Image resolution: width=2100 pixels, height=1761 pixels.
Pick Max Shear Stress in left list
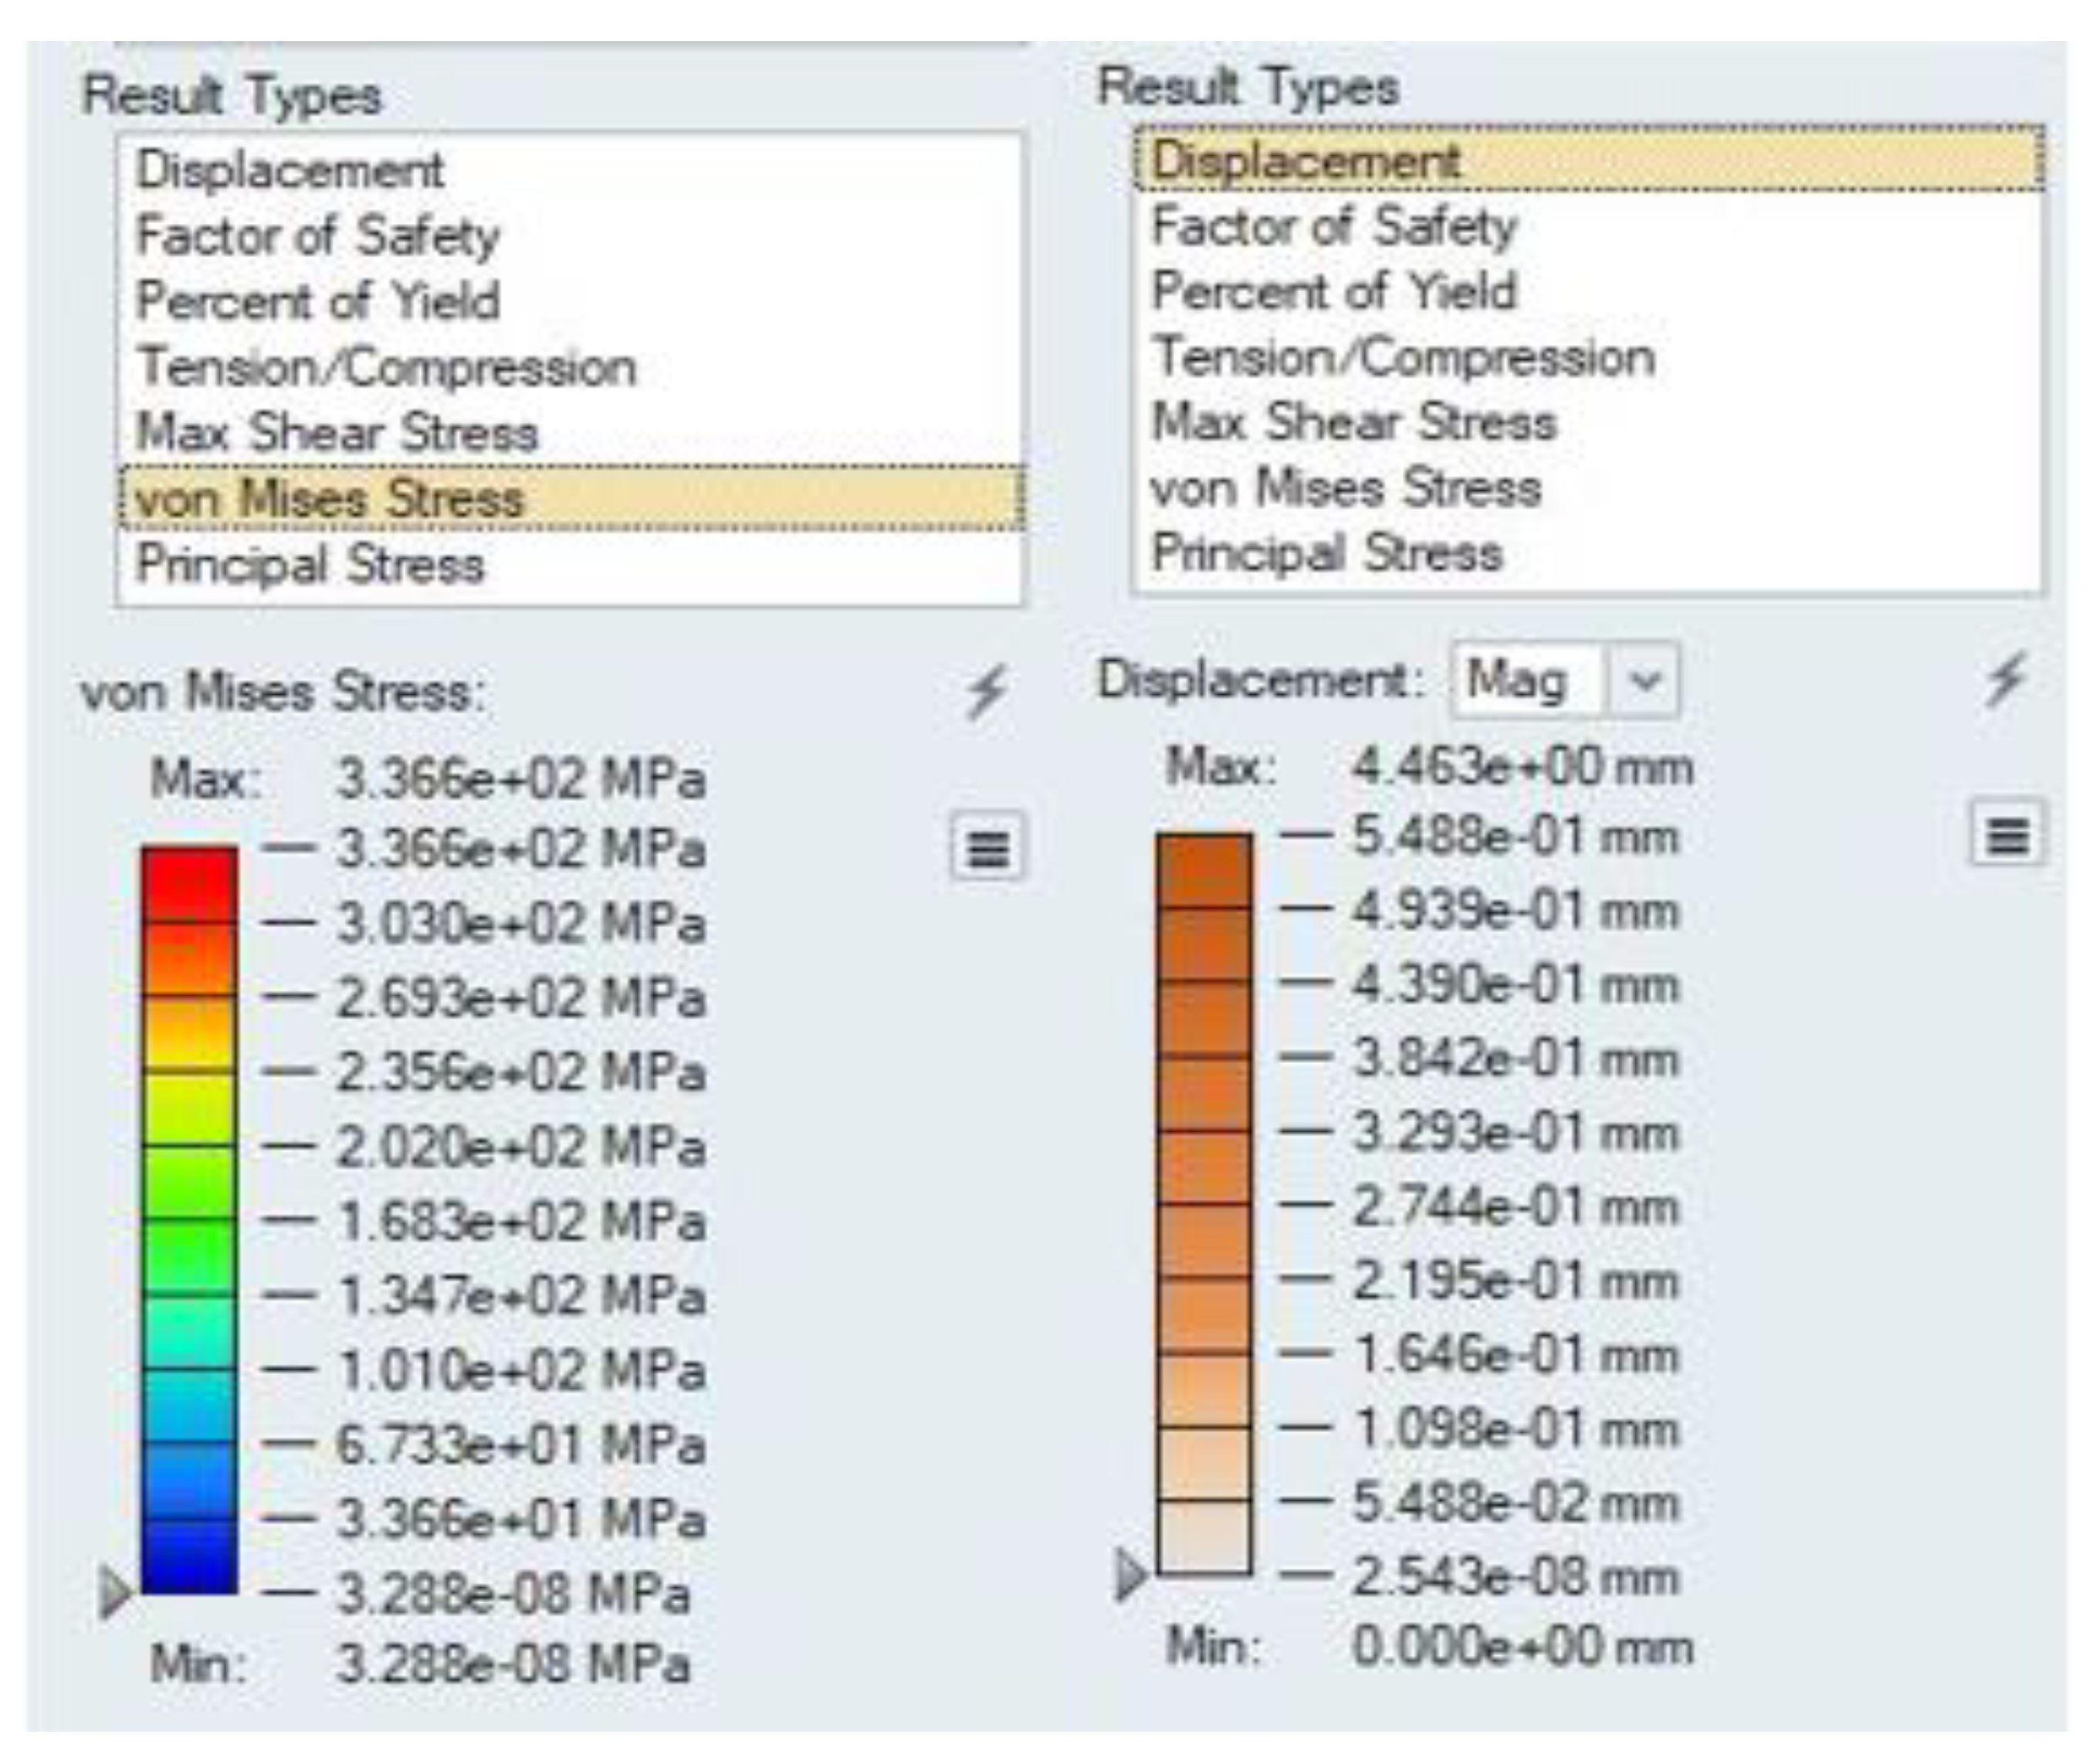coord(337,432)
